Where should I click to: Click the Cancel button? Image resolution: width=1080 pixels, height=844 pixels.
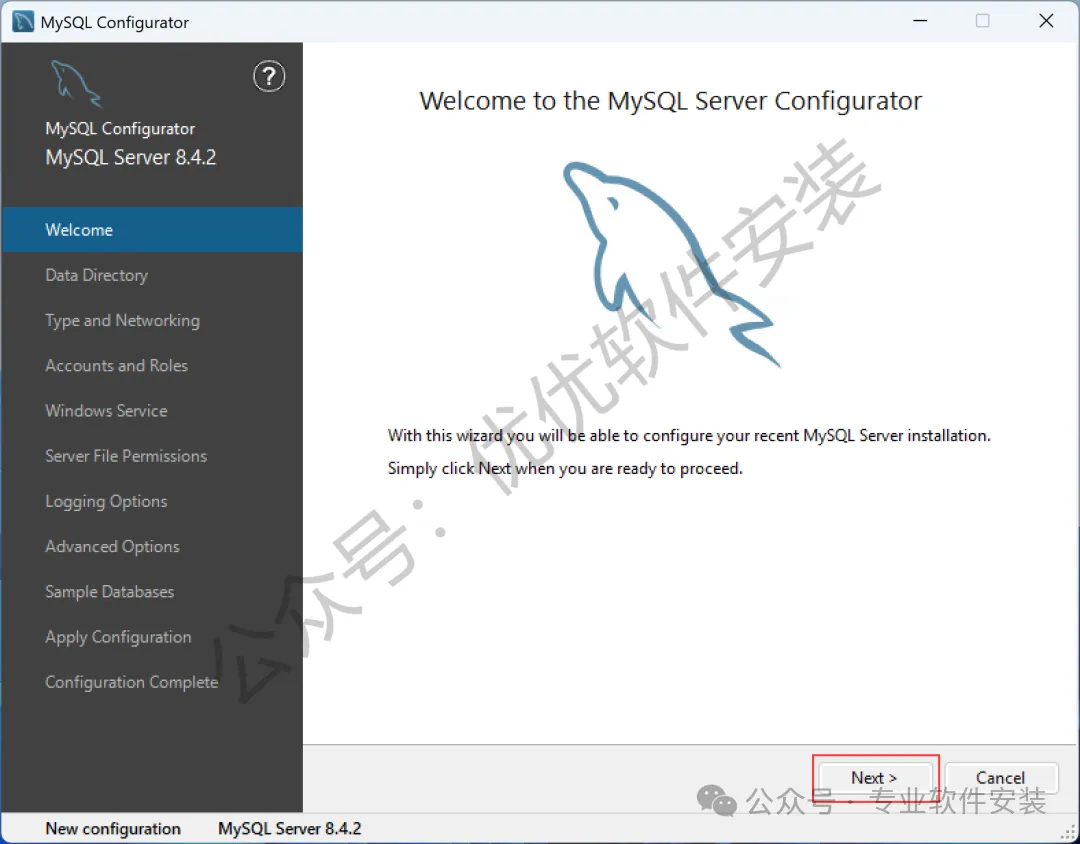point(1001,778)
